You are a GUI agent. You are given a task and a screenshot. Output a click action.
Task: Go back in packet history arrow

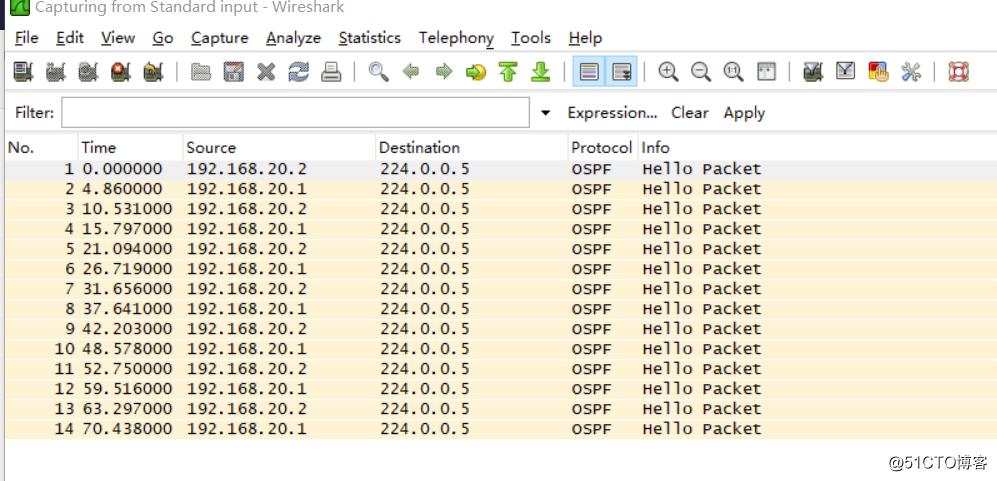411,72
